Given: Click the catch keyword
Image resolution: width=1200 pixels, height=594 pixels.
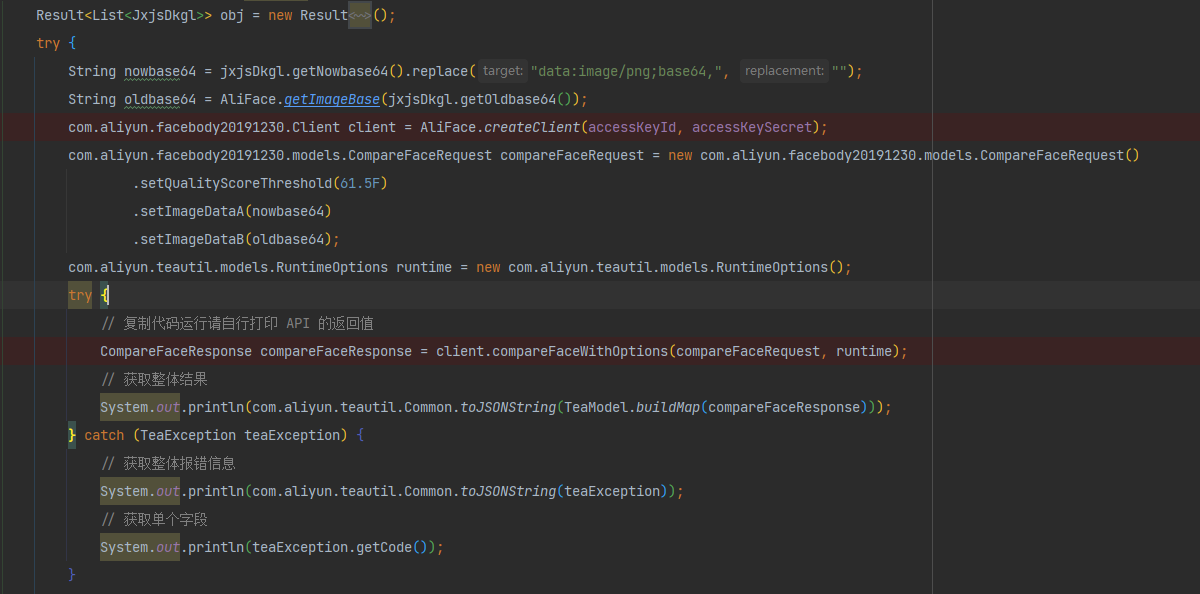Looking at the screenshot, I should (104, 435).
